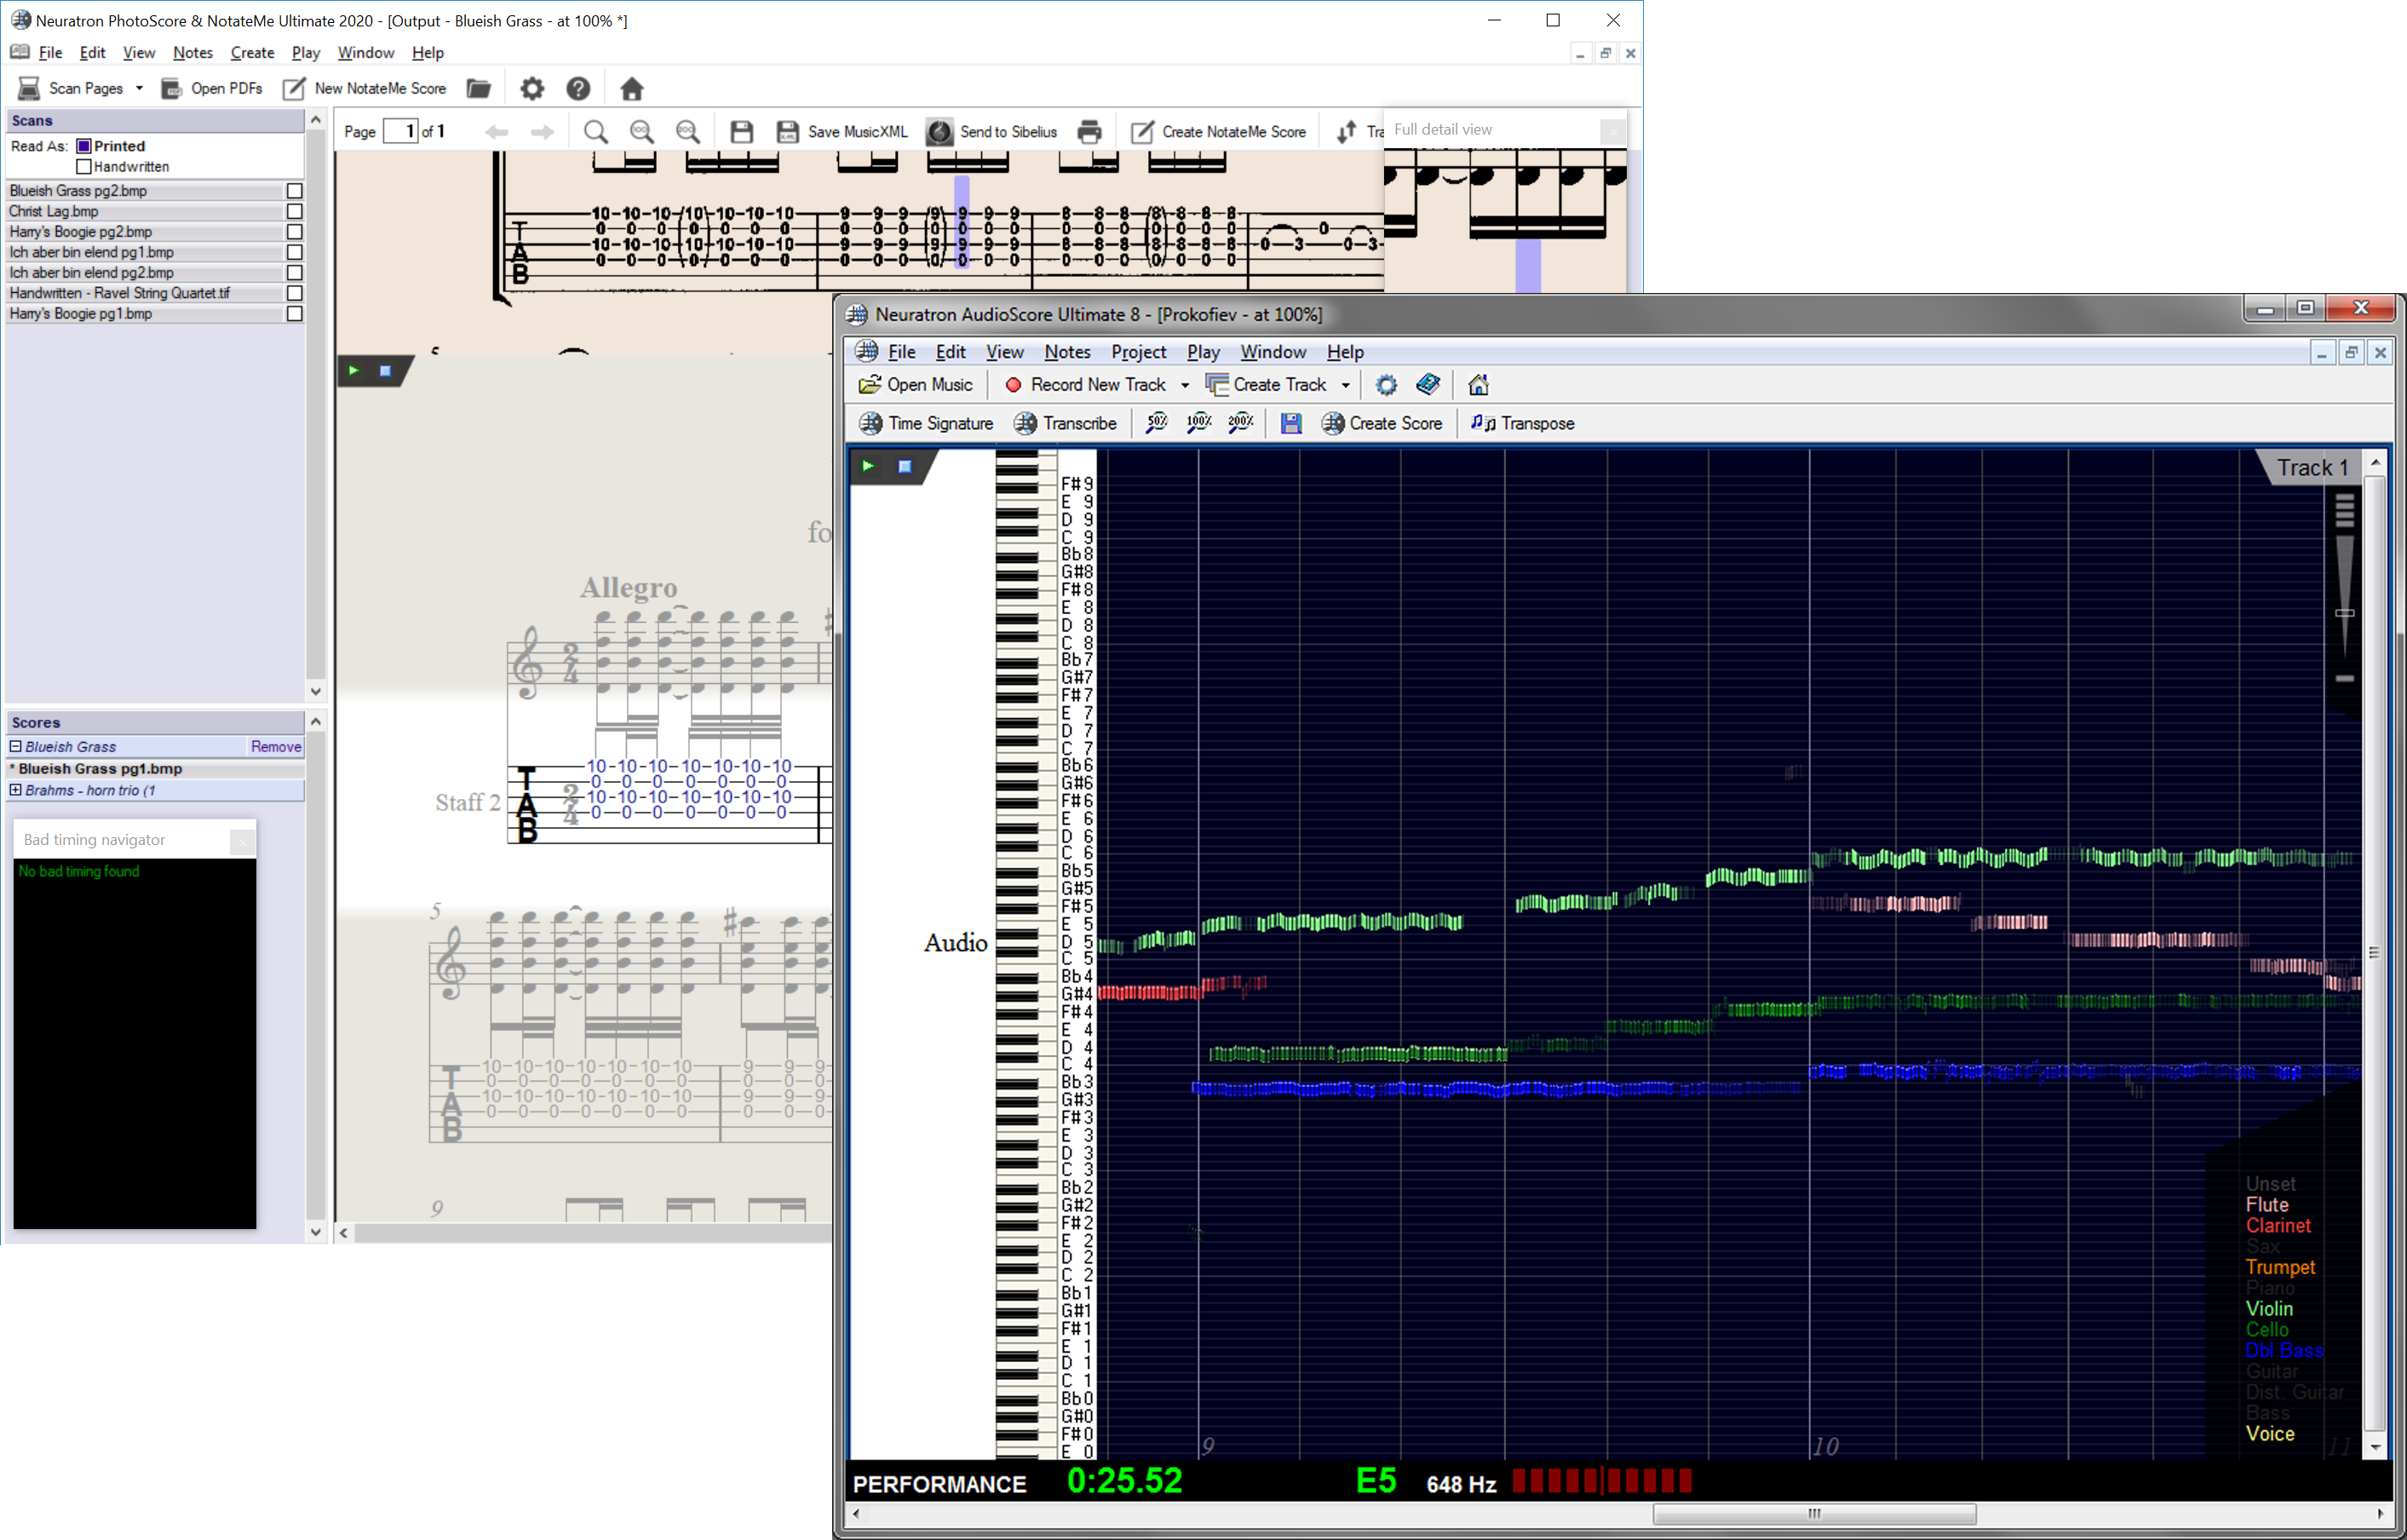Expand the Brahms - horn trio score entry
Screen dimensions: 2407x1540
pyautogui.click(x=15, y=790)
